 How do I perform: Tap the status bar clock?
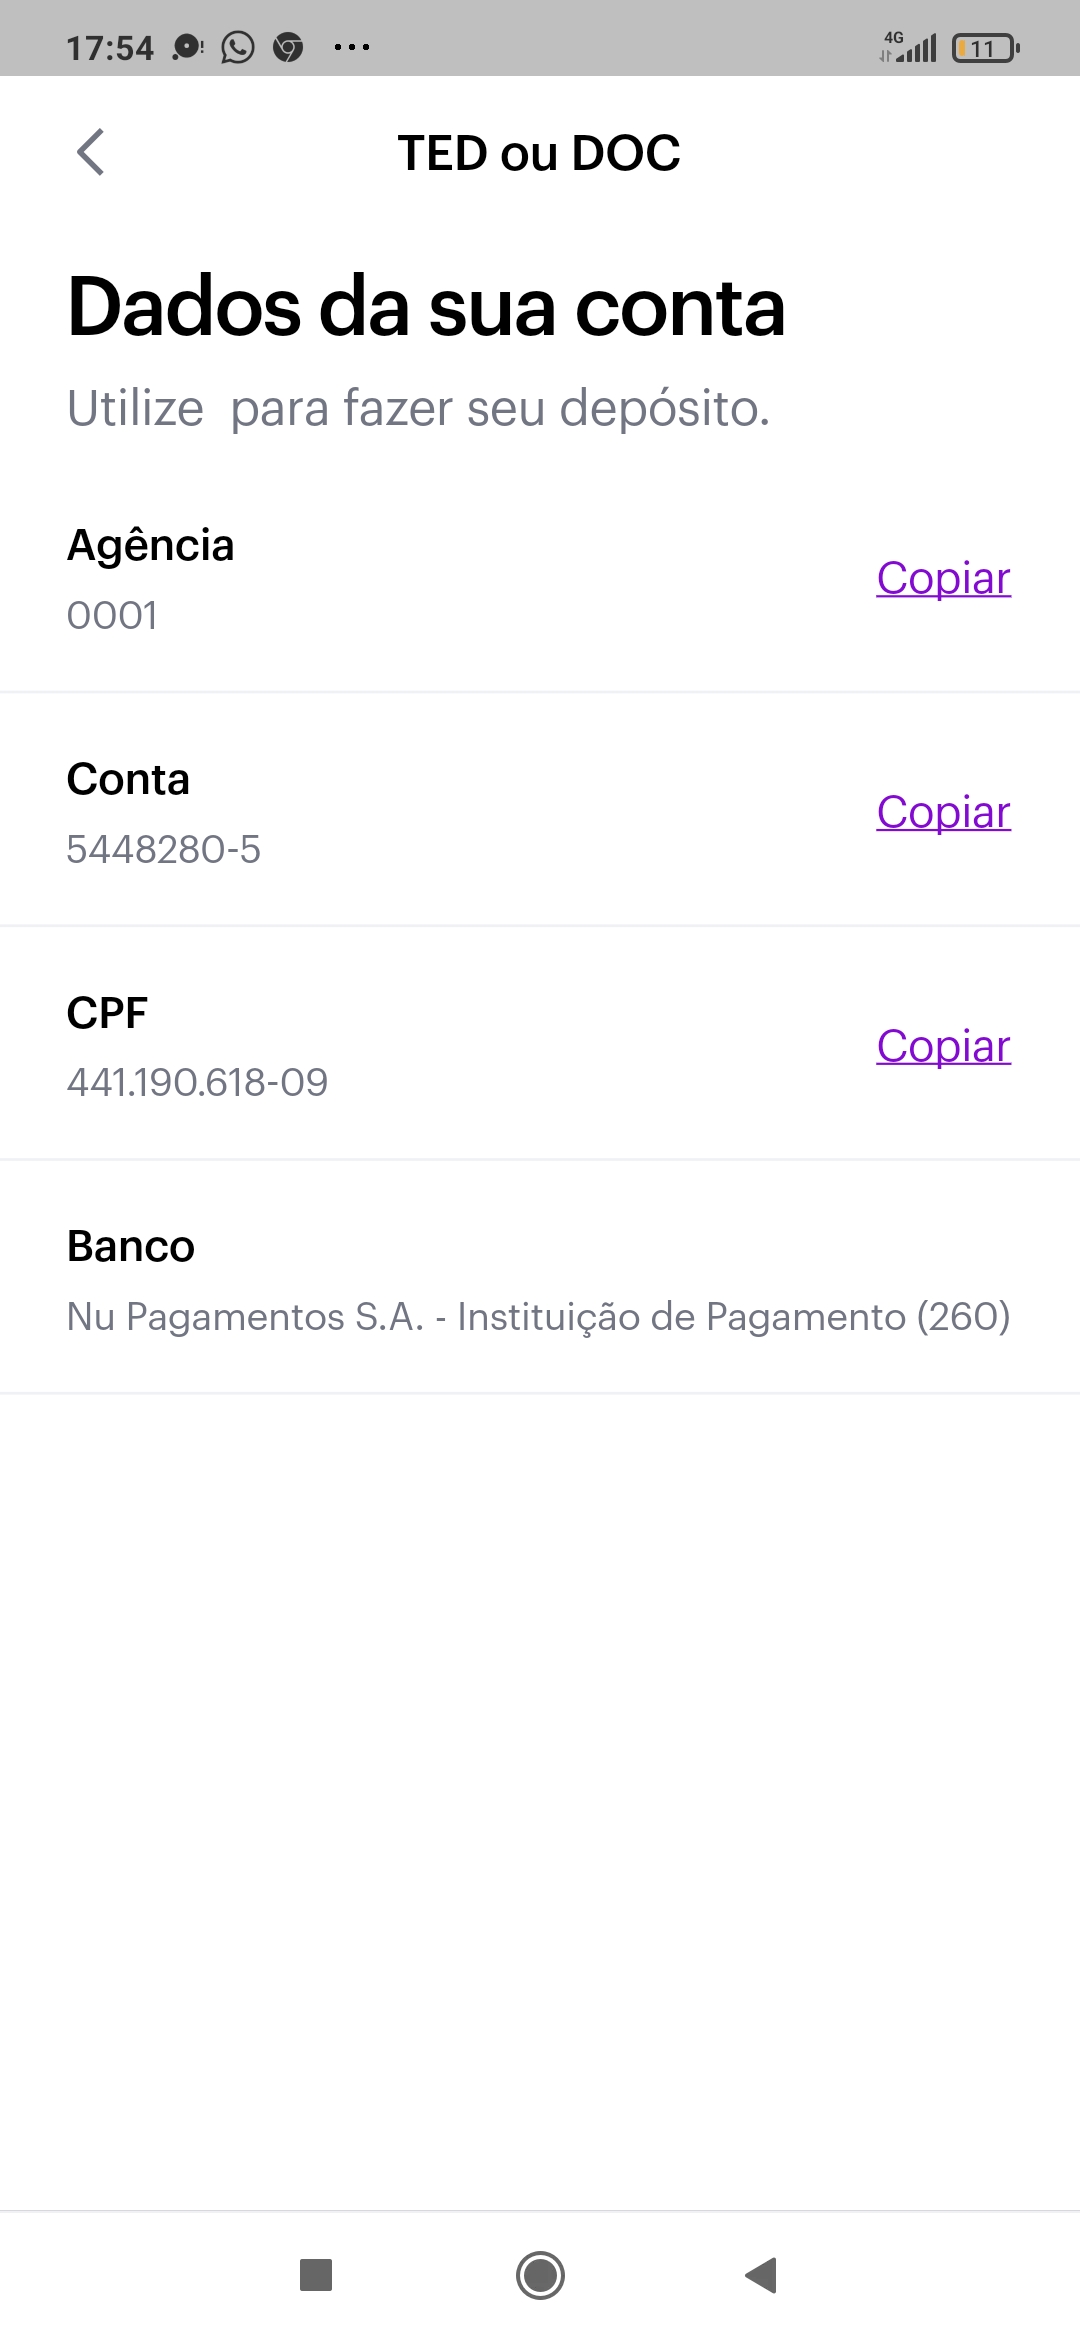(x=110, y=48)
